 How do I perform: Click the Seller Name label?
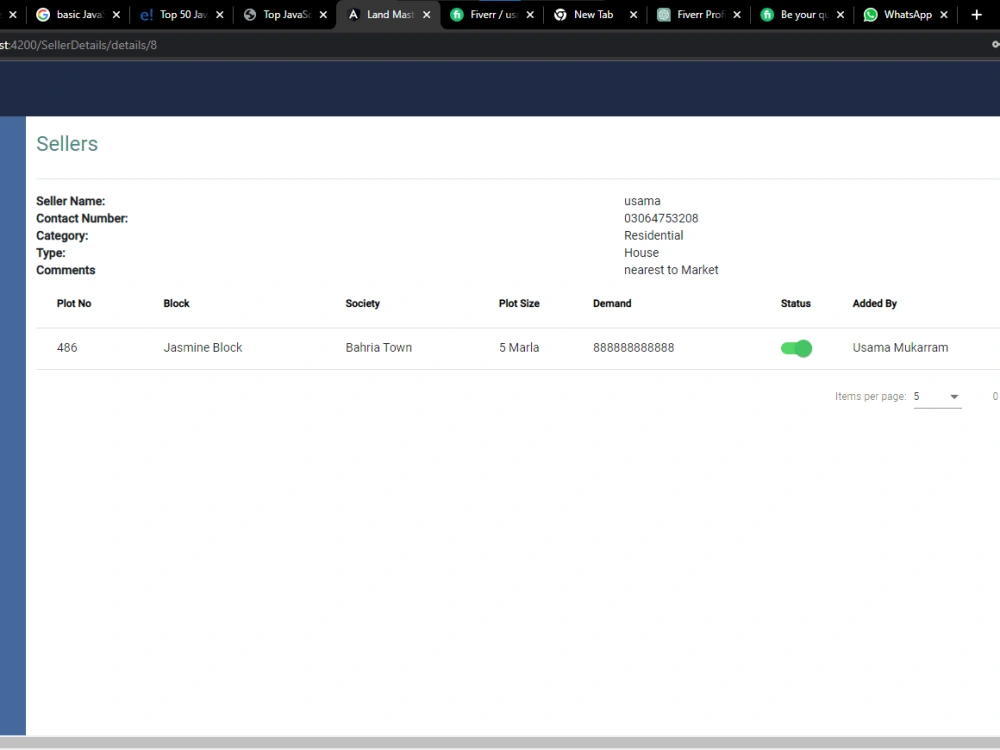(71, 201)
